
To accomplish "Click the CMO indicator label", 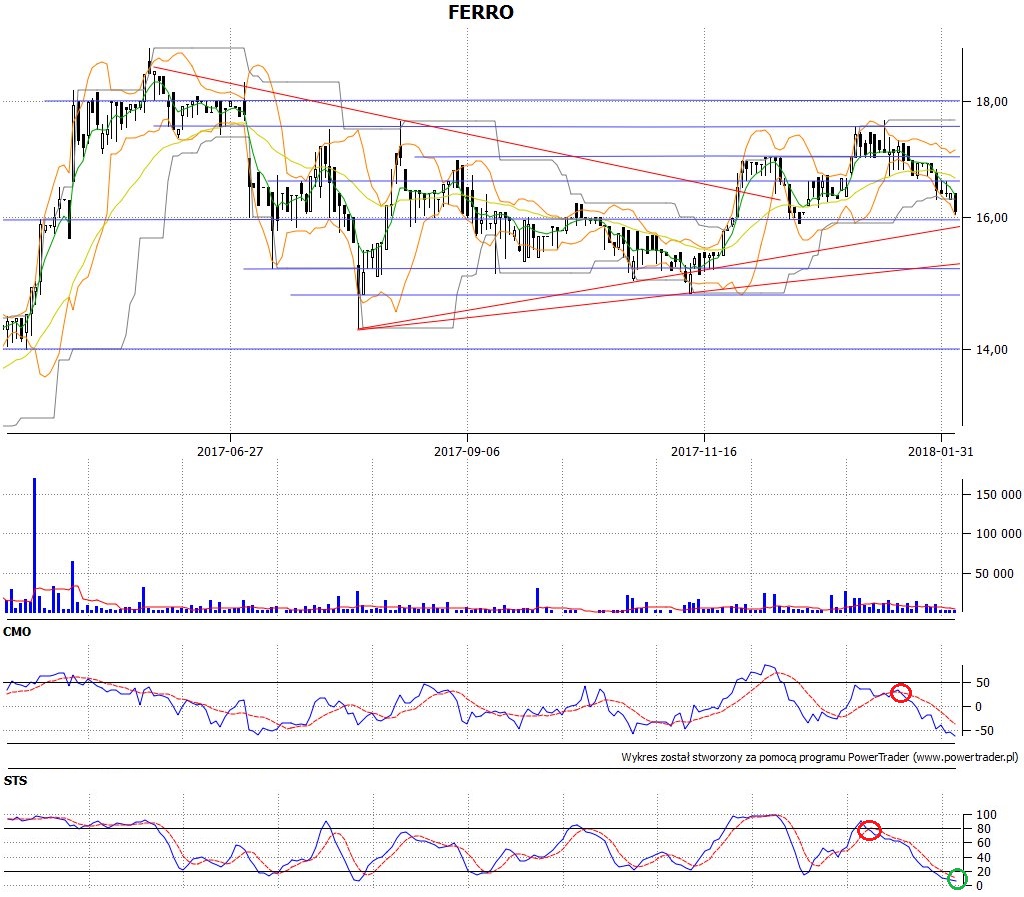I will pyautogui.click(x=17, y=632).
